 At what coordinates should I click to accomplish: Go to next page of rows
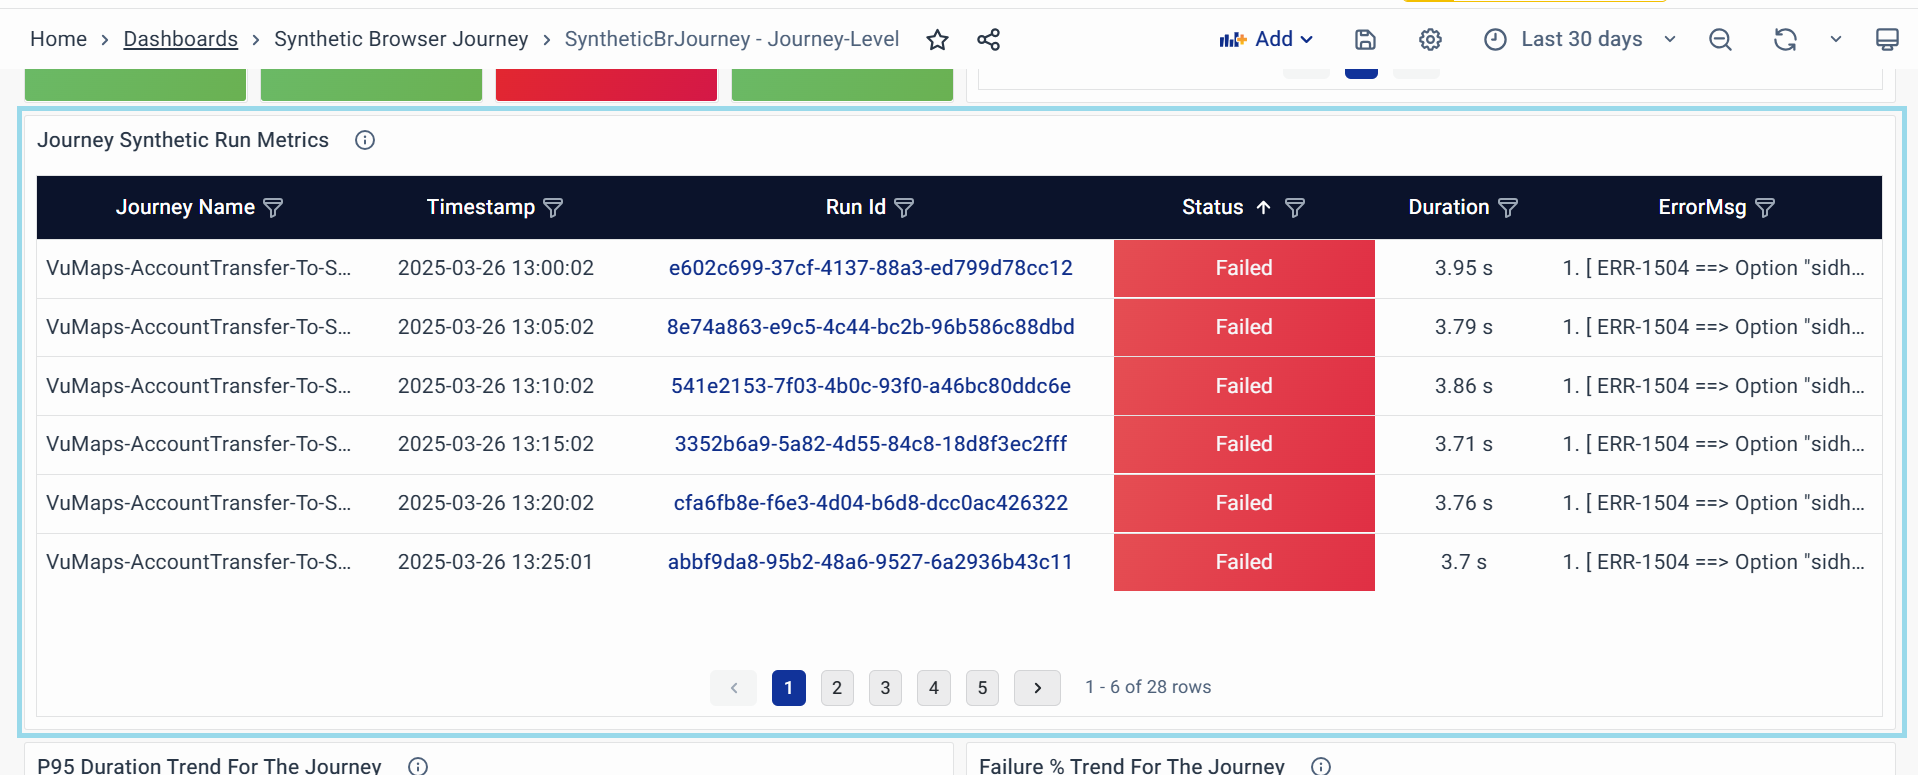point(1037,688)
